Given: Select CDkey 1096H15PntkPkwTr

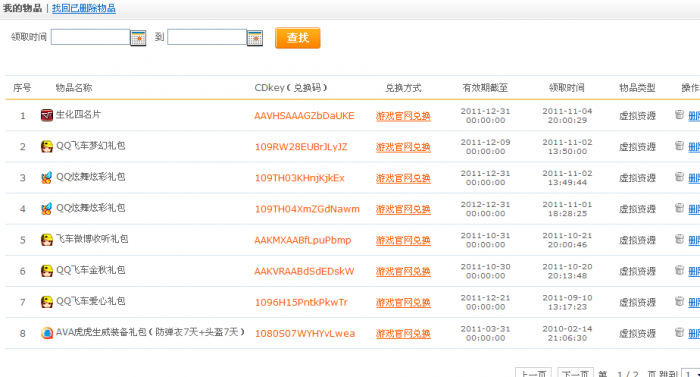Looking at the screenshot, I should (301, 302).
